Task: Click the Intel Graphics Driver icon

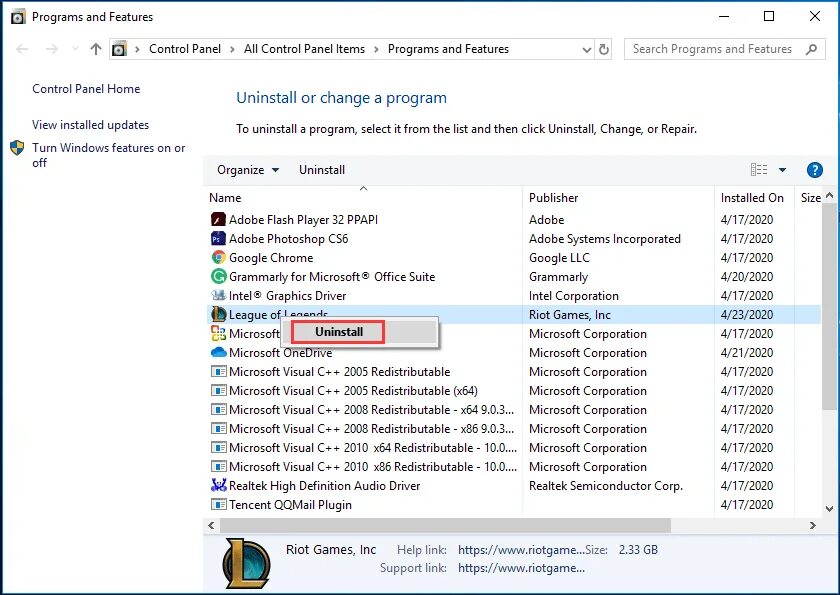Action: point(218,296)
